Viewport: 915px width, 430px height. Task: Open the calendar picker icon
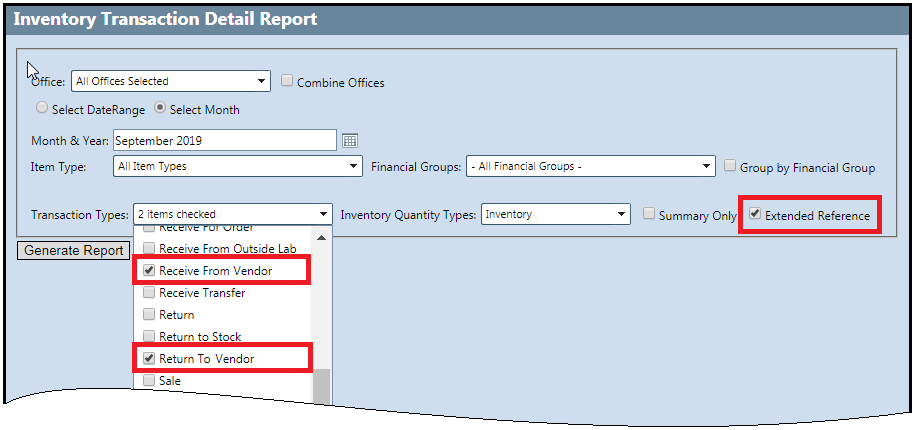349,141
